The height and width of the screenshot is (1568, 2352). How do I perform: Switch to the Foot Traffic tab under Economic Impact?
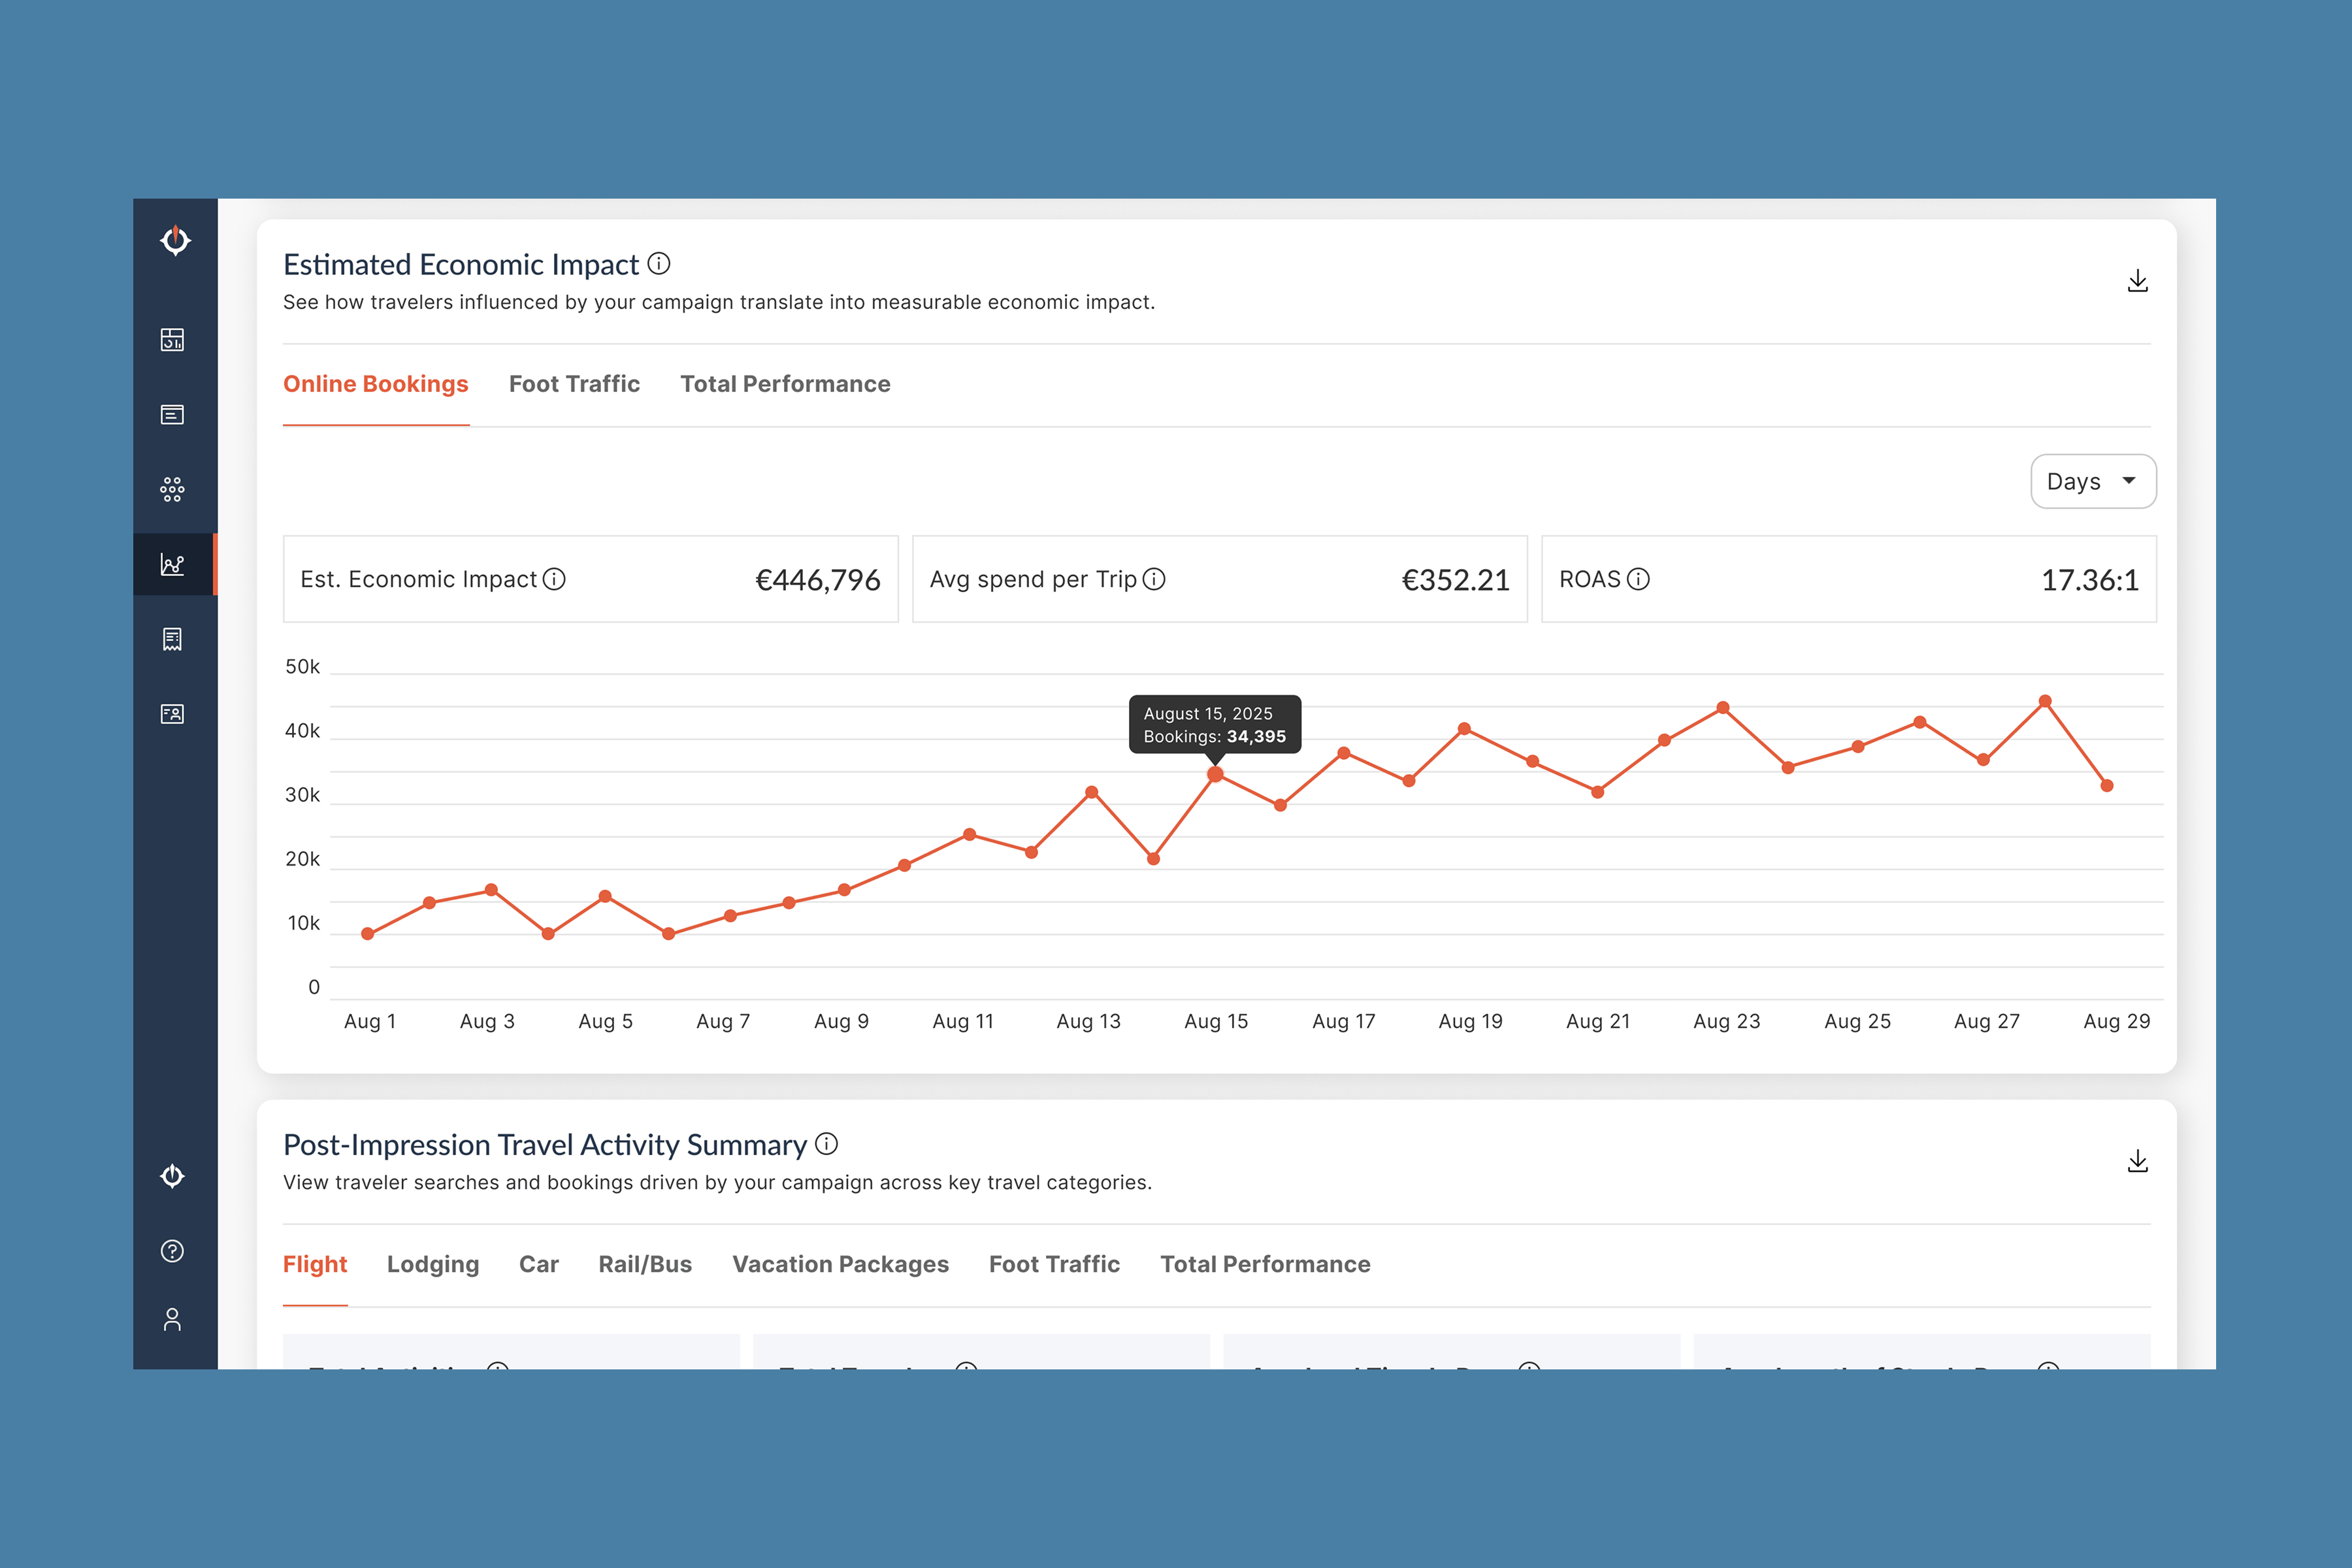tap(574, 384)
